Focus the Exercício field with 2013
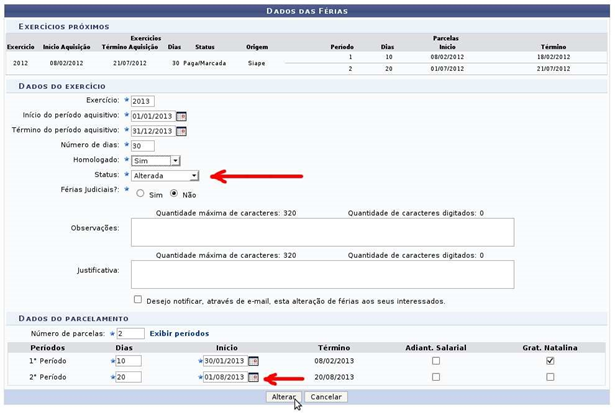Image resolution: width=615 pixels, height=413 pixels. coord(143,101)
